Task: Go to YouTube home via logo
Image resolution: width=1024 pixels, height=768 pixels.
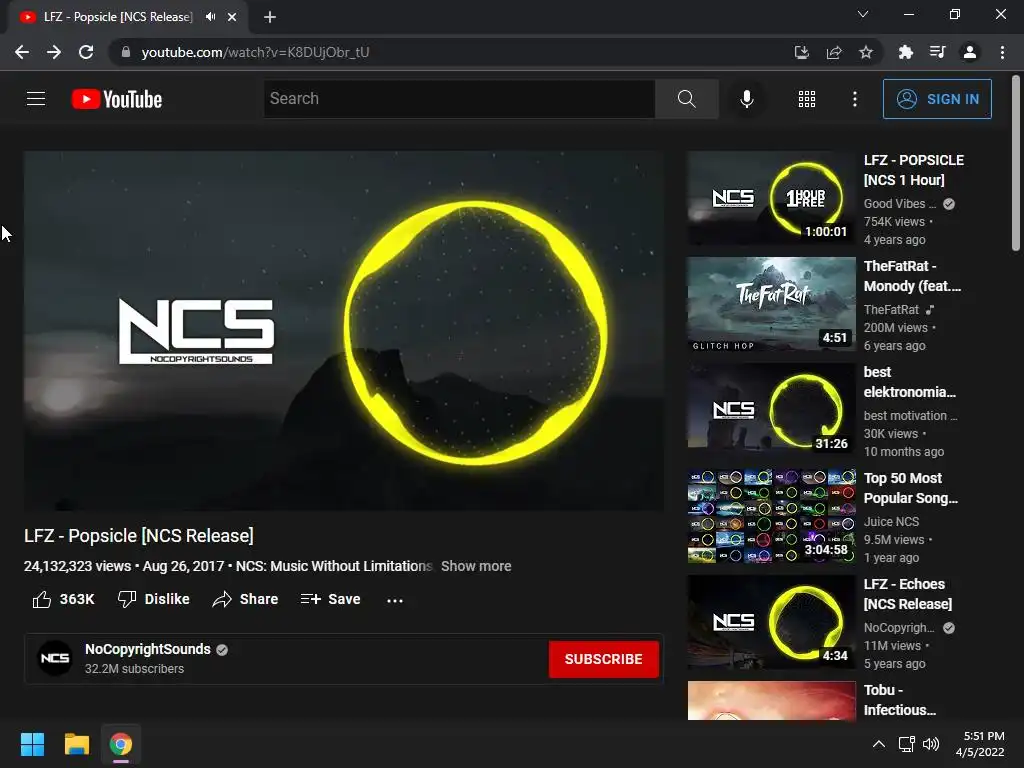Action: click(x=117, y=99)
